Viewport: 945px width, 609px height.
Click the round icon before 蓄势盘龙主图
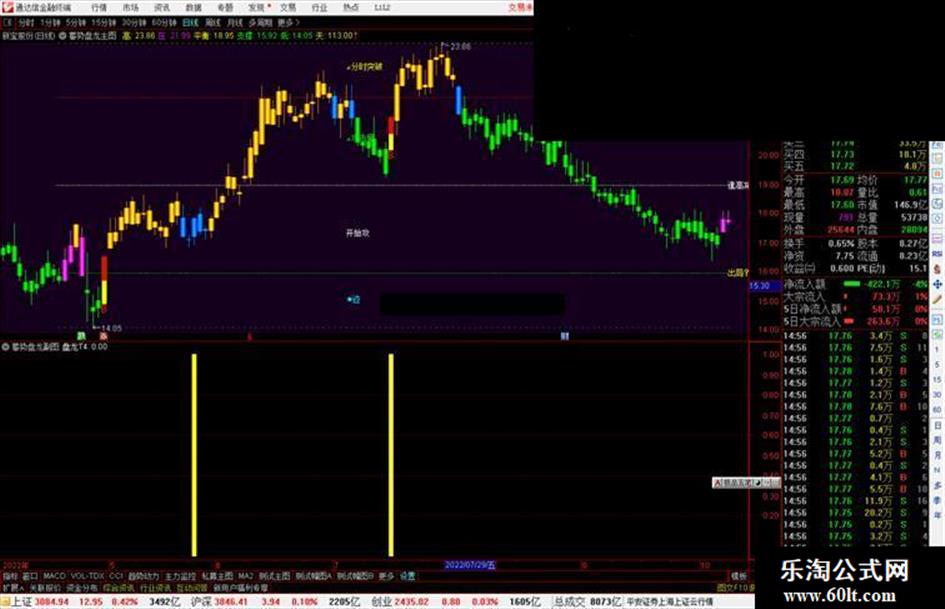pos(63,36)
